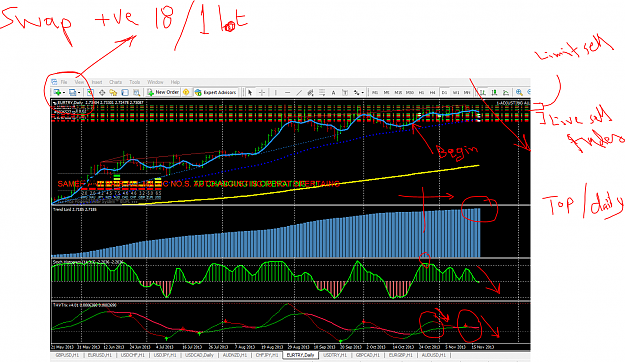The image size is (625, 362).
Task: Toggle the Market Watch window icon
Action: pyautogui.click(x=90, y=92)
